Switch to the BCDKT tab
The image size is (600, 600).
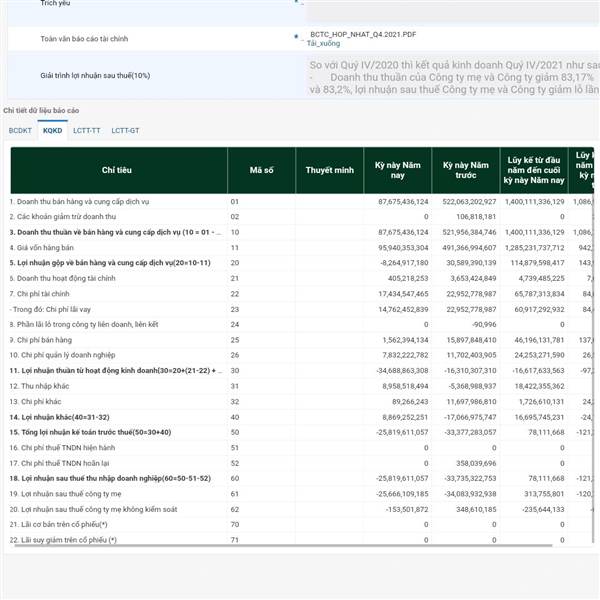(x=20, y=131)
